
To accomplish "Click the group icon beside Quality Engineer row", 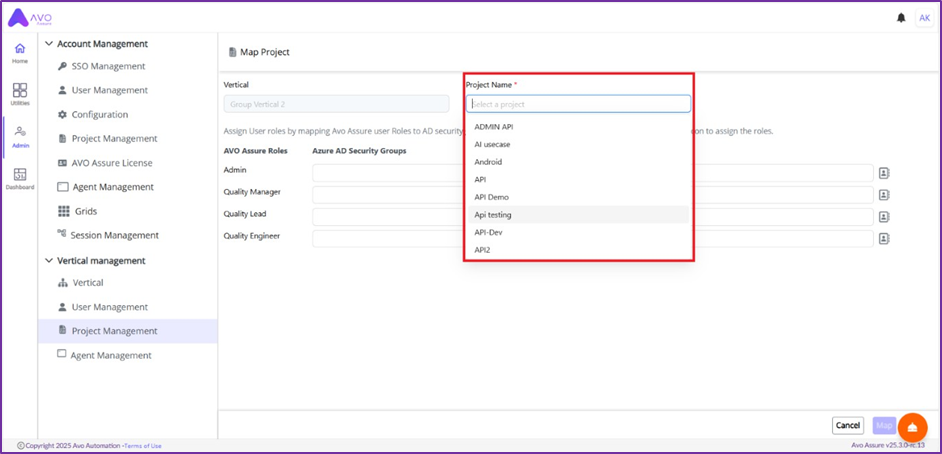I will (883, 238).
